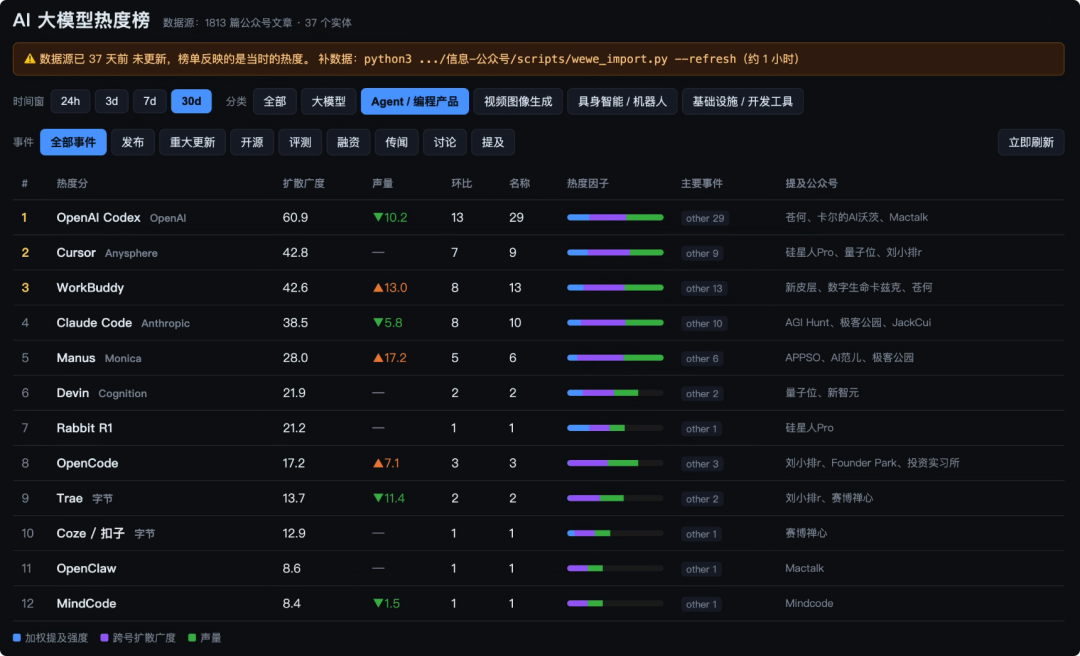Click the ▲13.0 change indicator for WorkBuddy
This screenshot has height=656, width=1080.
click(x=390, y=288)
